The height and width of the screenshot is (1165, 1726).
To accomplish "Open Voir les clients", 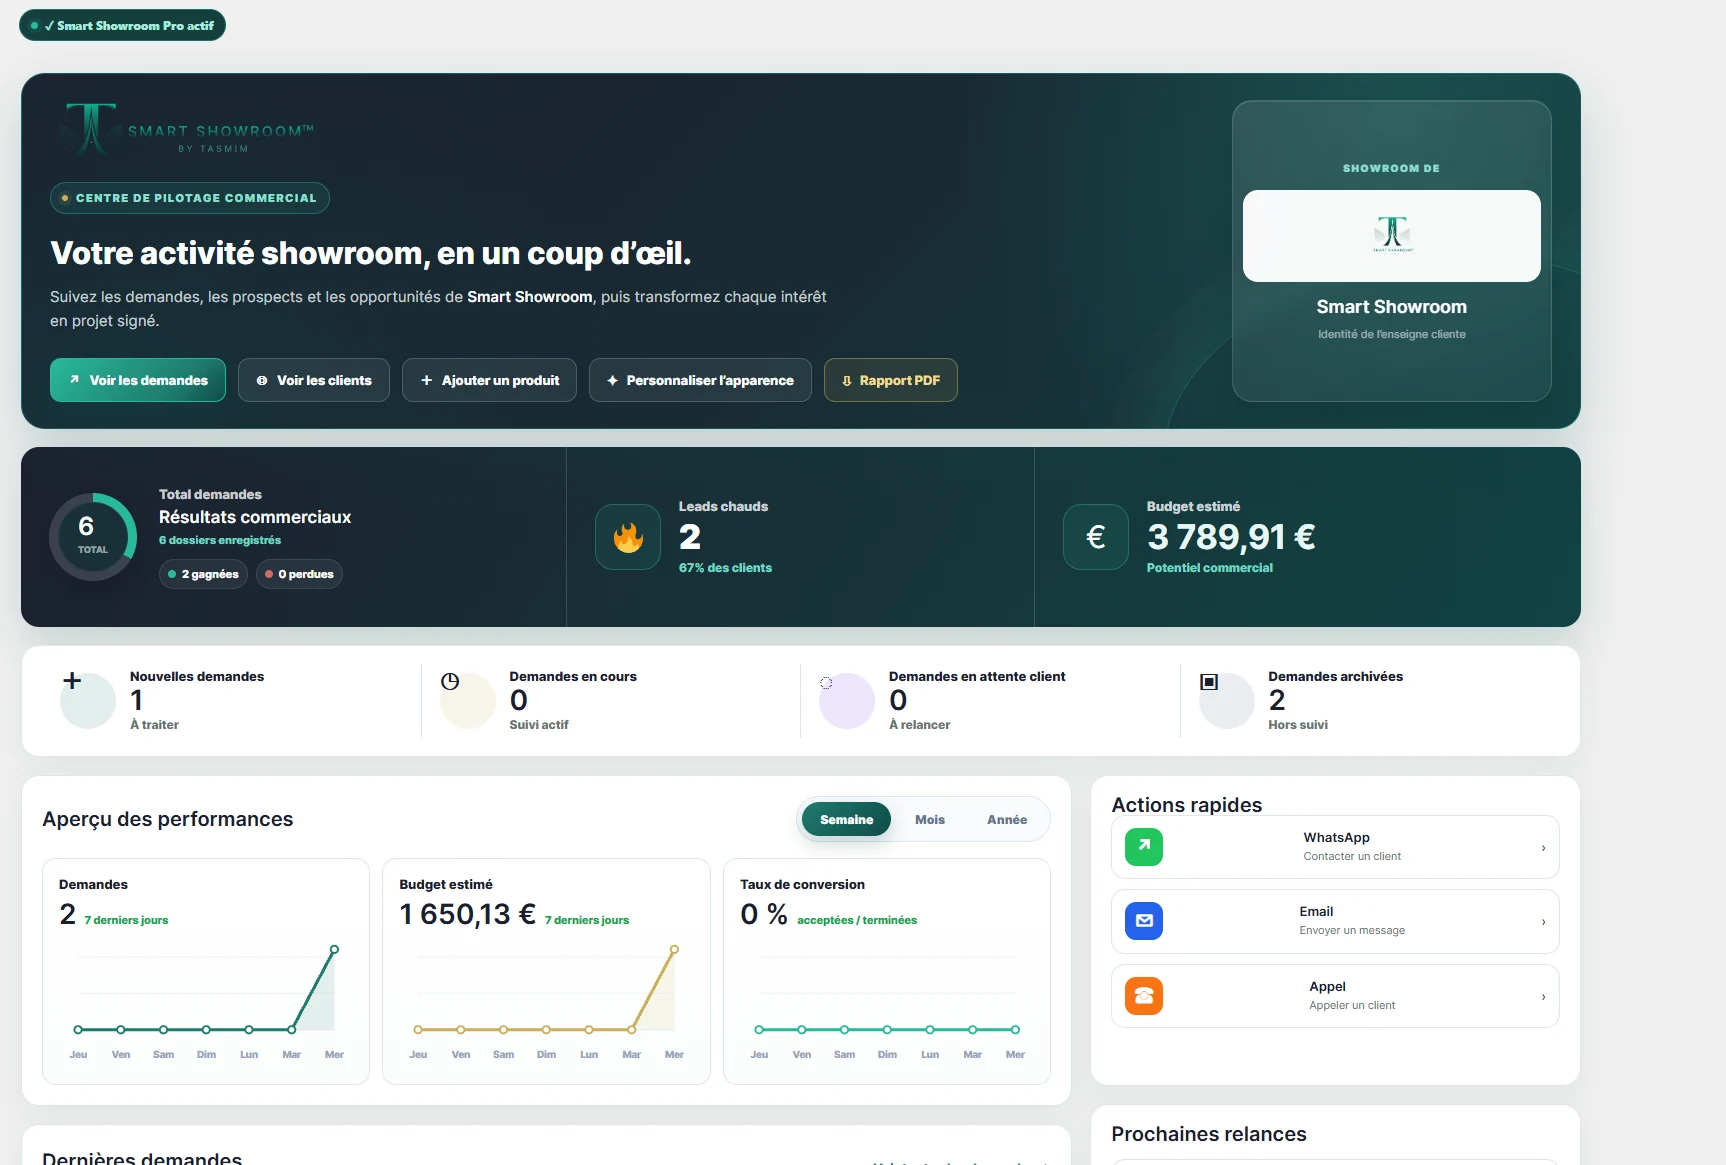I will pyautogui.click(x=314, y=380).
